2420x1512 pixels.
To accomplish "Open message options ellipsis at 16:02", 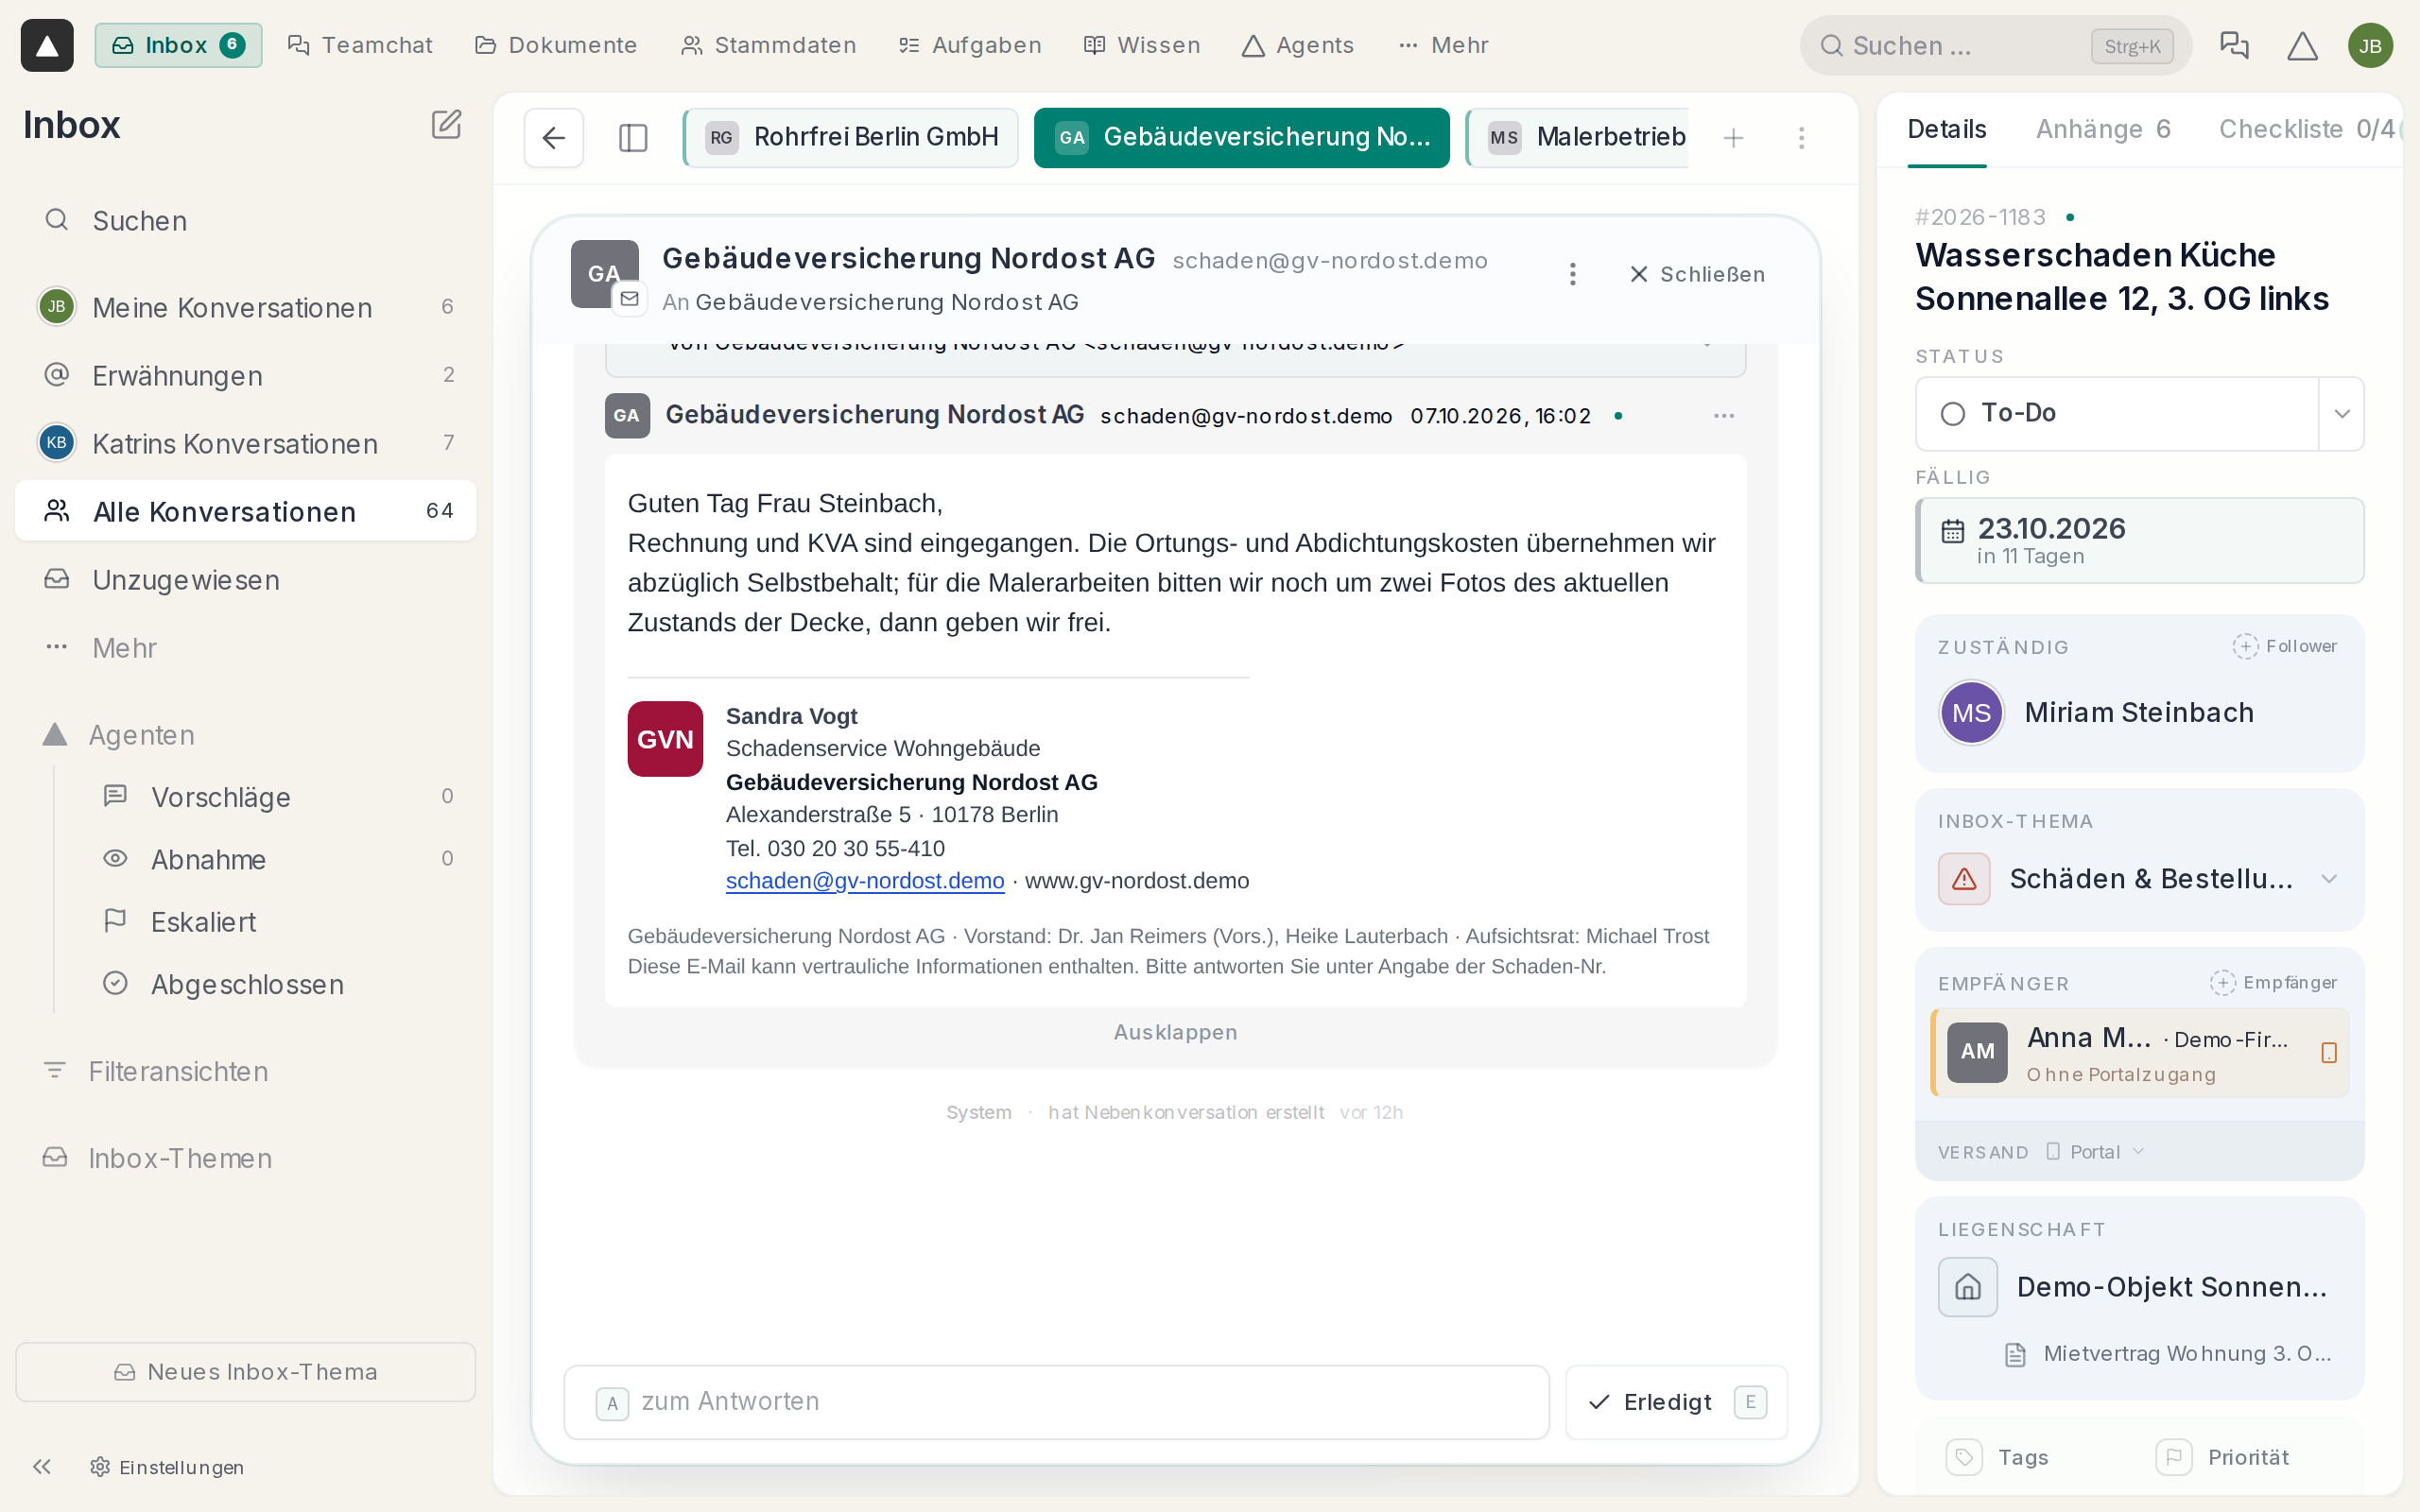I will [1724, 416].
